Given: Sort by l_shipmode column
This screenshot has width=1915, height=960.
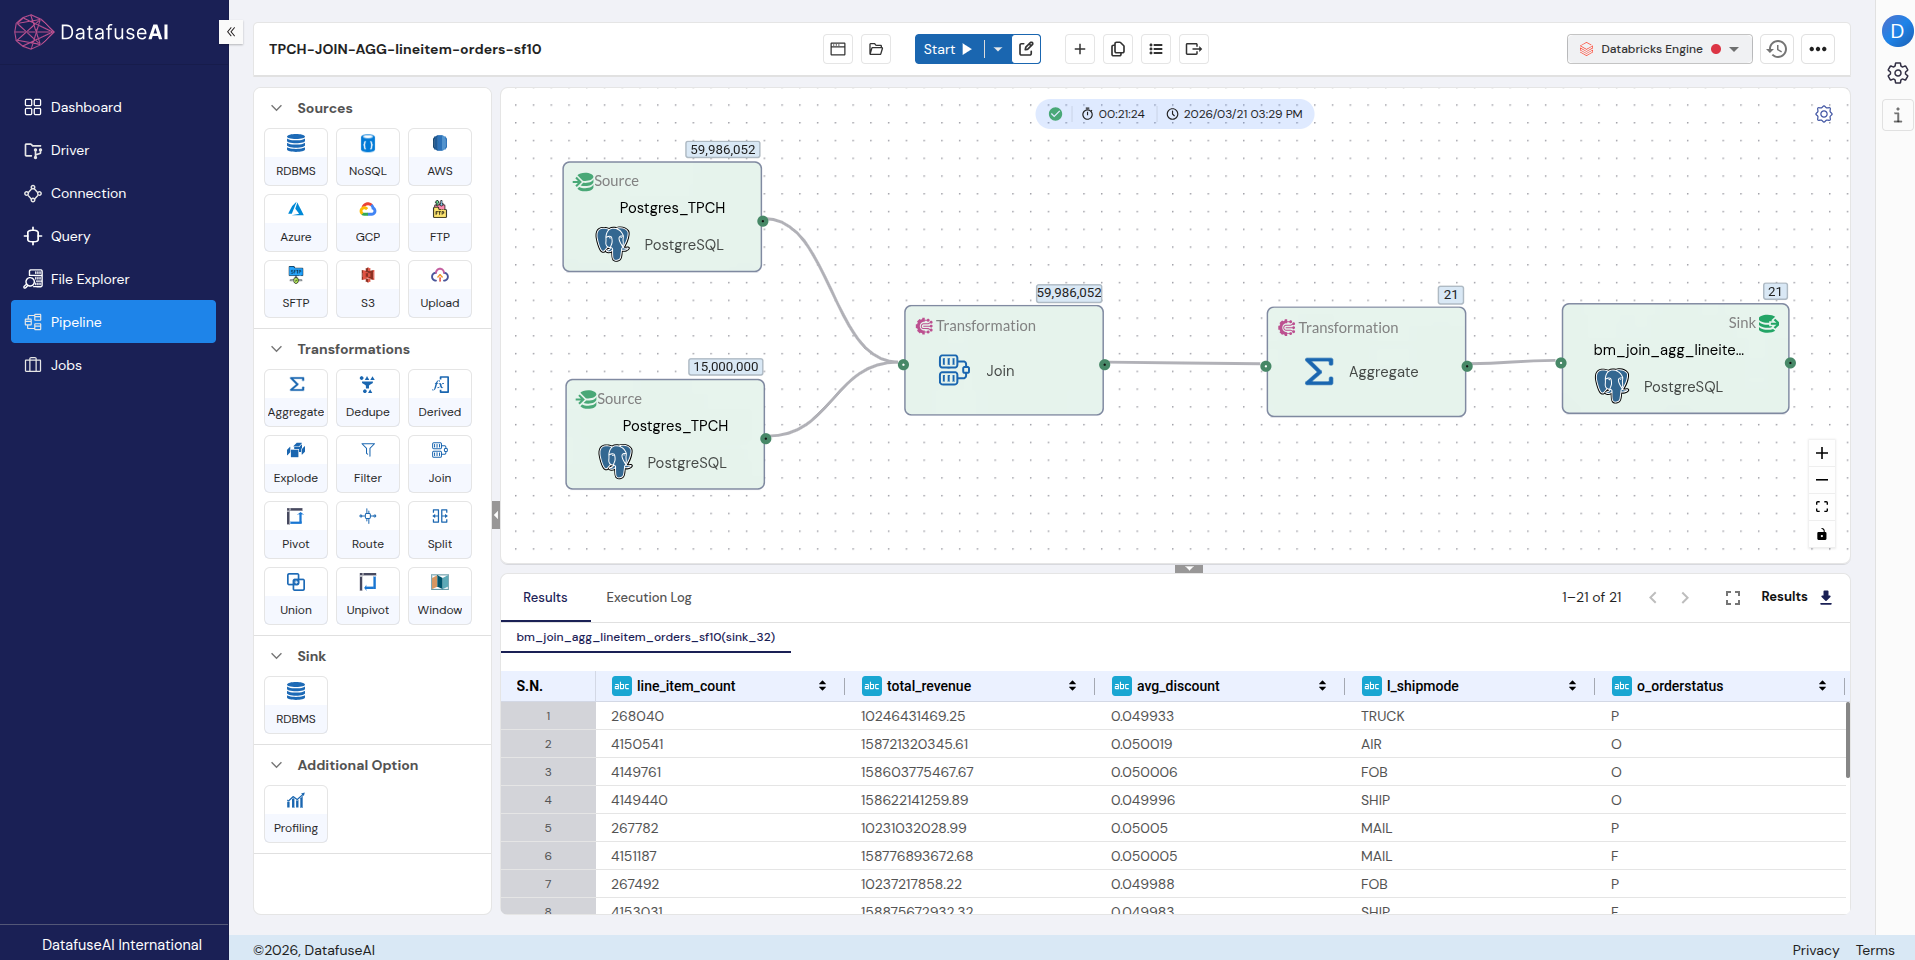Looking at the screenshot, I should pos(1572,686).
